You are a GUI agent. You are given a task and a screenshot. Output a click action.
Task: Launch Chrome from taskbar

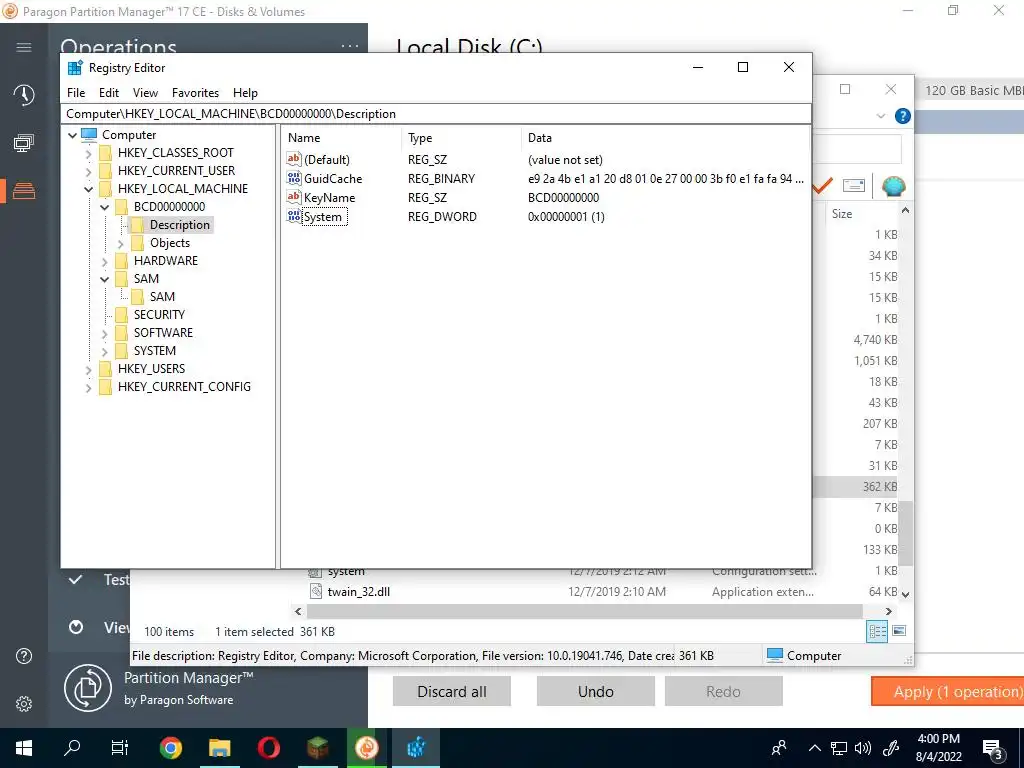coord(170,748)
